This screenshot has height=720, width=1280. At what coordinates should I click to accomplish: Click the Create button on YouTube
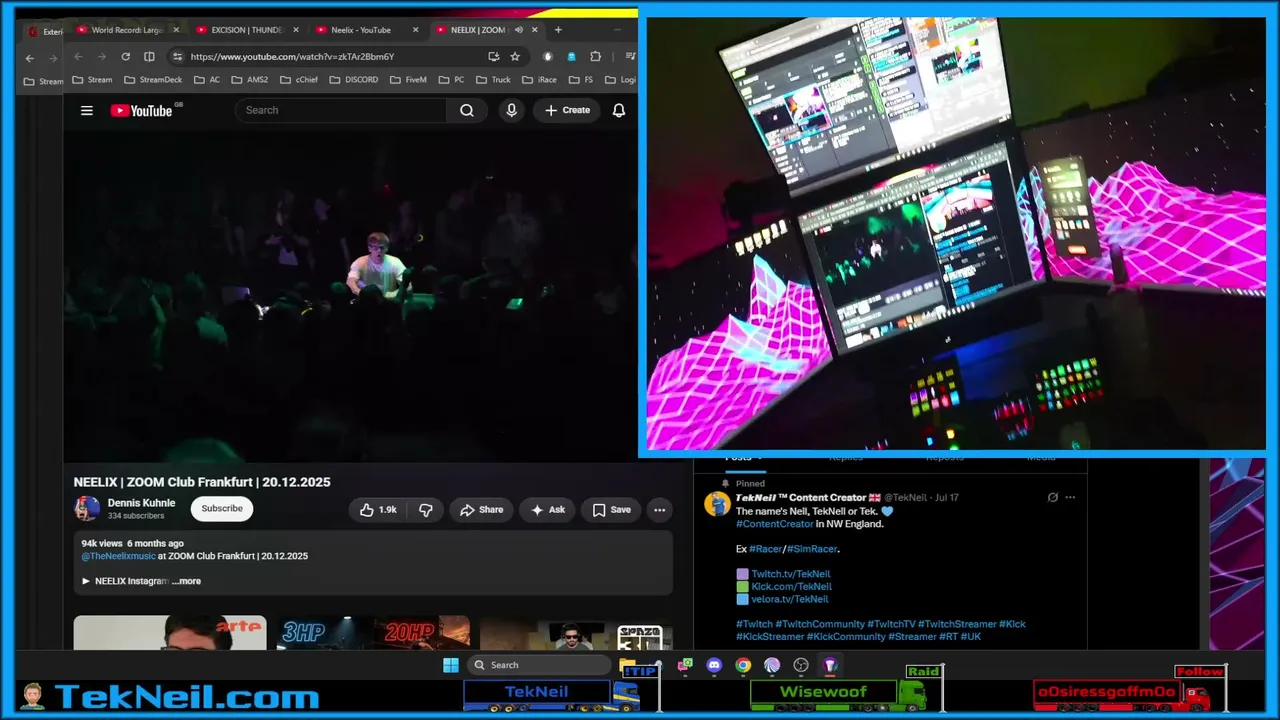(567, 110)
